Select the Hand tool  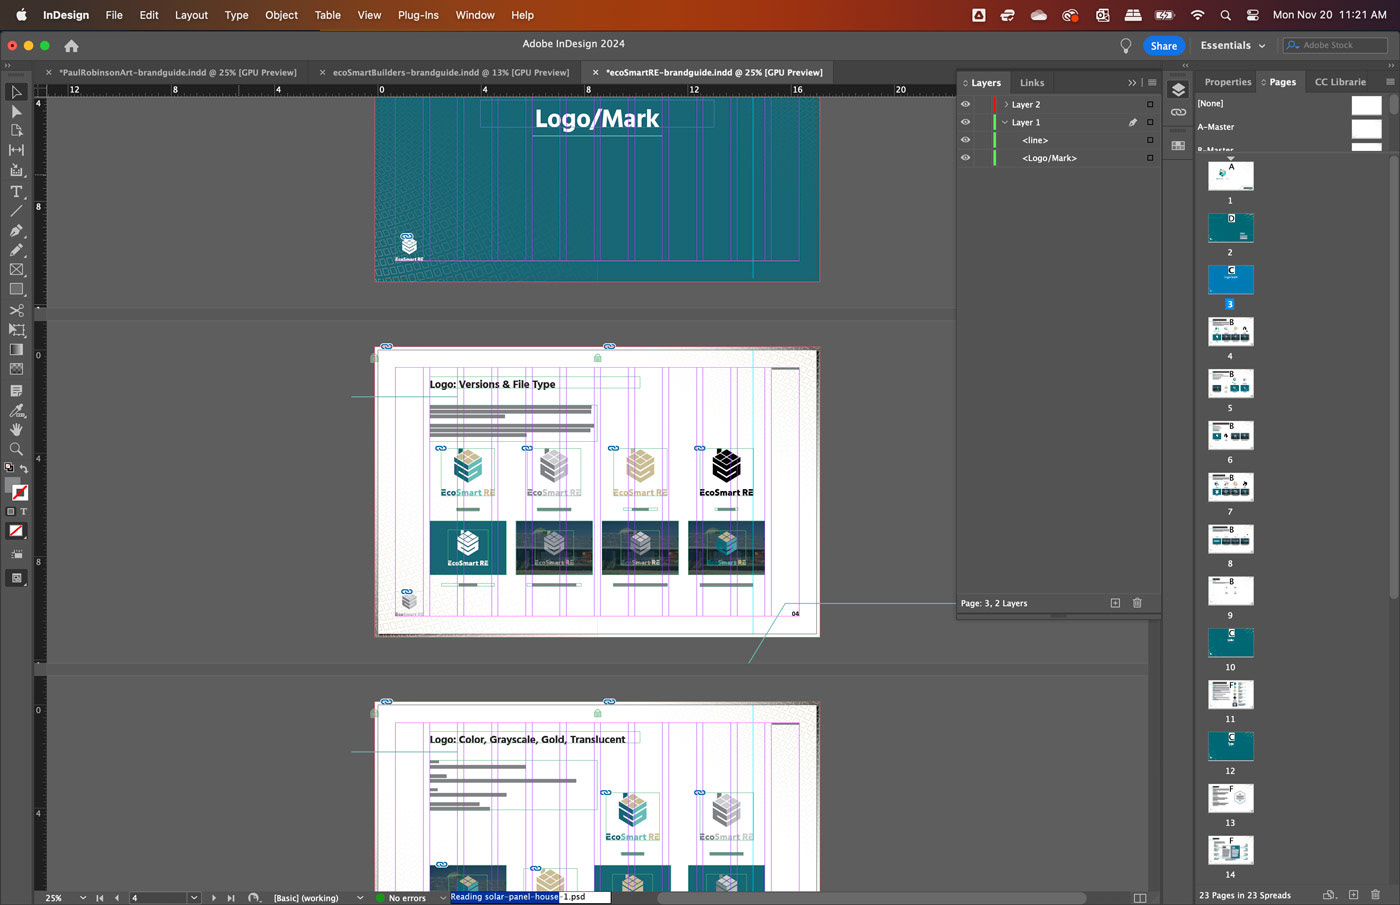pos(16,429)
